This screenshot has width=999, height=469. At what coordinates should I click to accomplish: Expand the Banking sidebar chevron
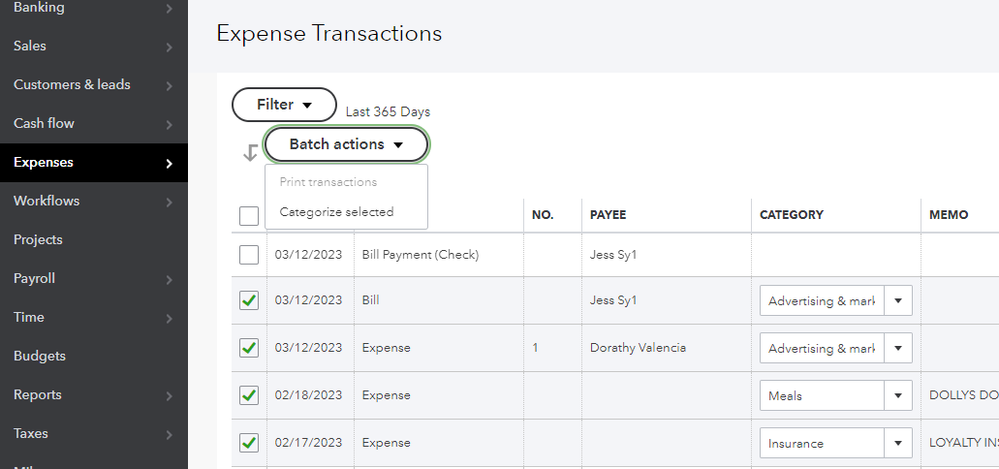(168, 9)
